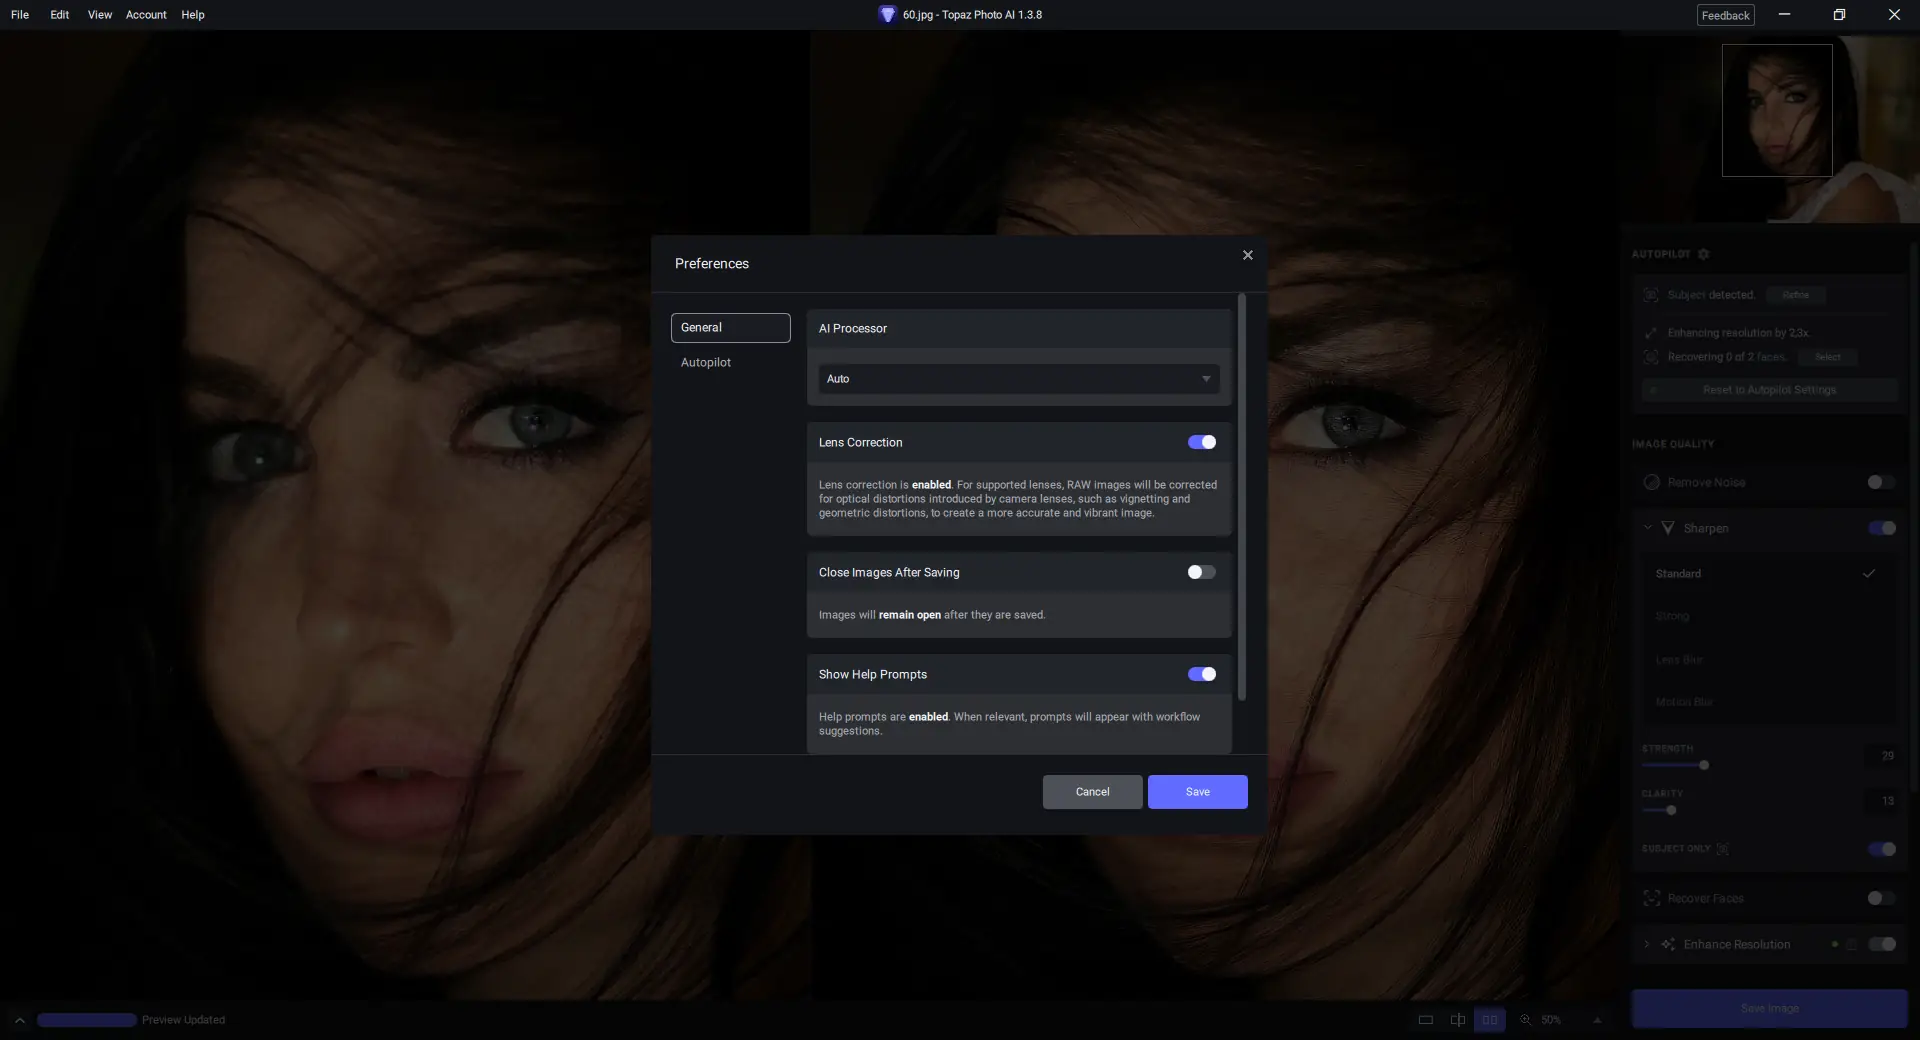This screenshot has height=1040, width=1920.
Task: Click the Feedback button in the title bar
Action: pos(1725,15)
